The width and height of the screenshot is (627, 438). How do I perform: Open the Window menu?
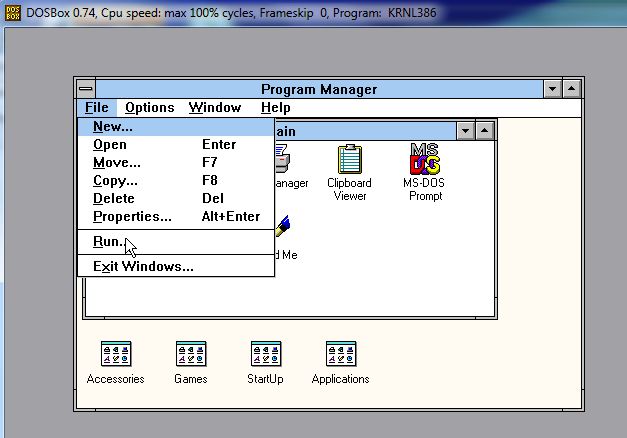coord(215,108)
